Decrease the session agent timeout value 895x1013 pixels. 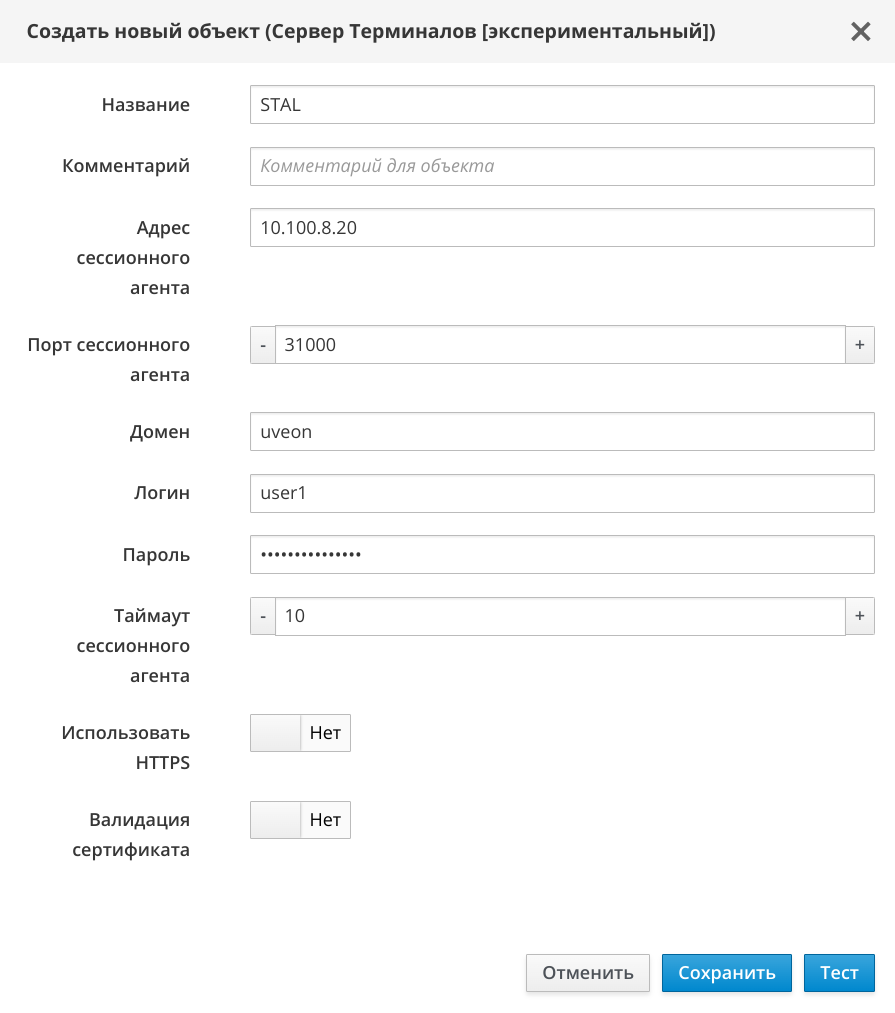[263, 616]
